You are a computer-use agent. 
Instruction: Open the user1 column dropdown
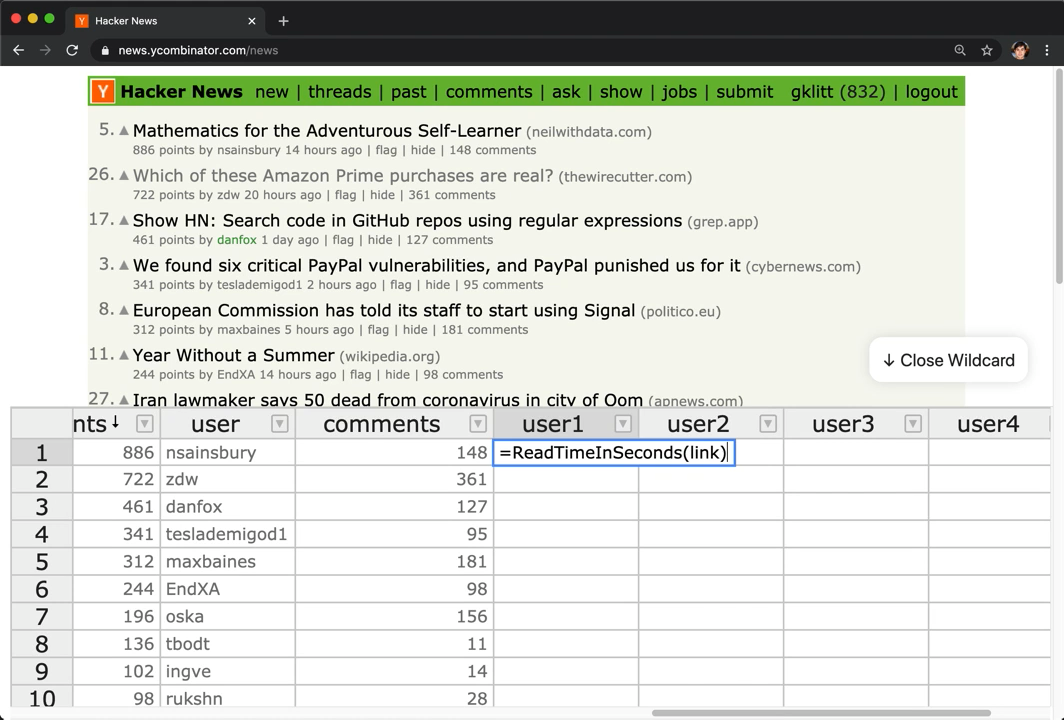[623, 424]
